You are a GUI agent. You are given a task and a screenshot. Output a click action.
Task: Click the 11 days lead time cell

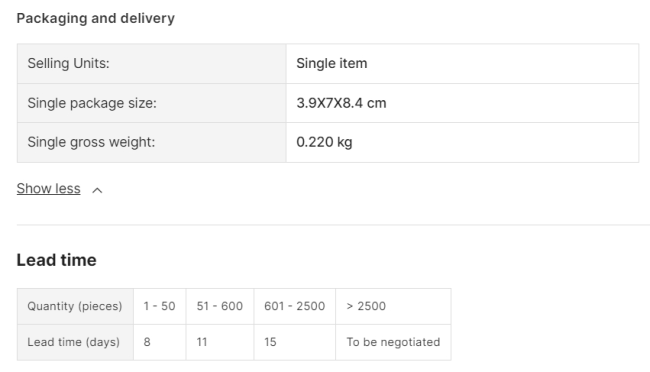coord(220,342)
